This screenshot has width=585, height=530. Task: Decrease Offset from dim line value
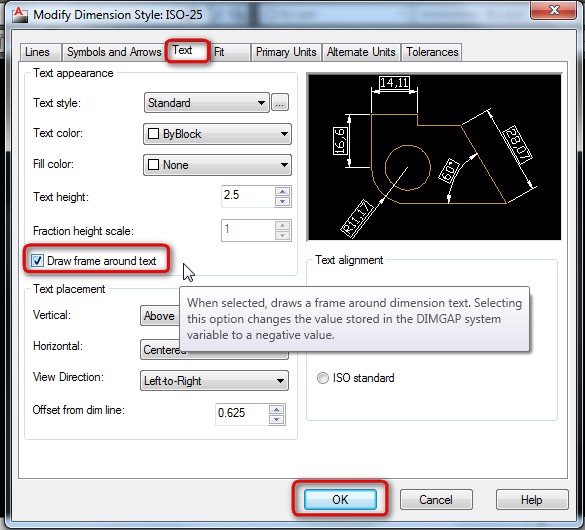pos(276,420)
